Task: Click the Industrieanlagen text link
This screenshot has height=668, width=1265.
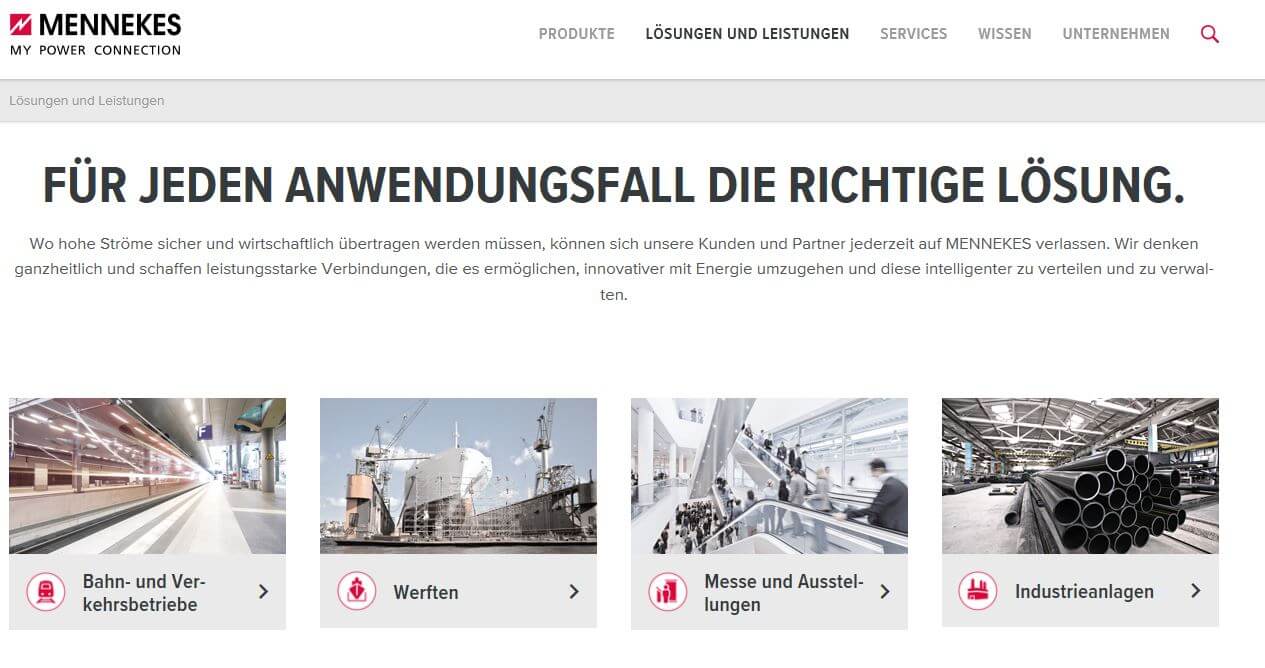Action: (1084, 592)
